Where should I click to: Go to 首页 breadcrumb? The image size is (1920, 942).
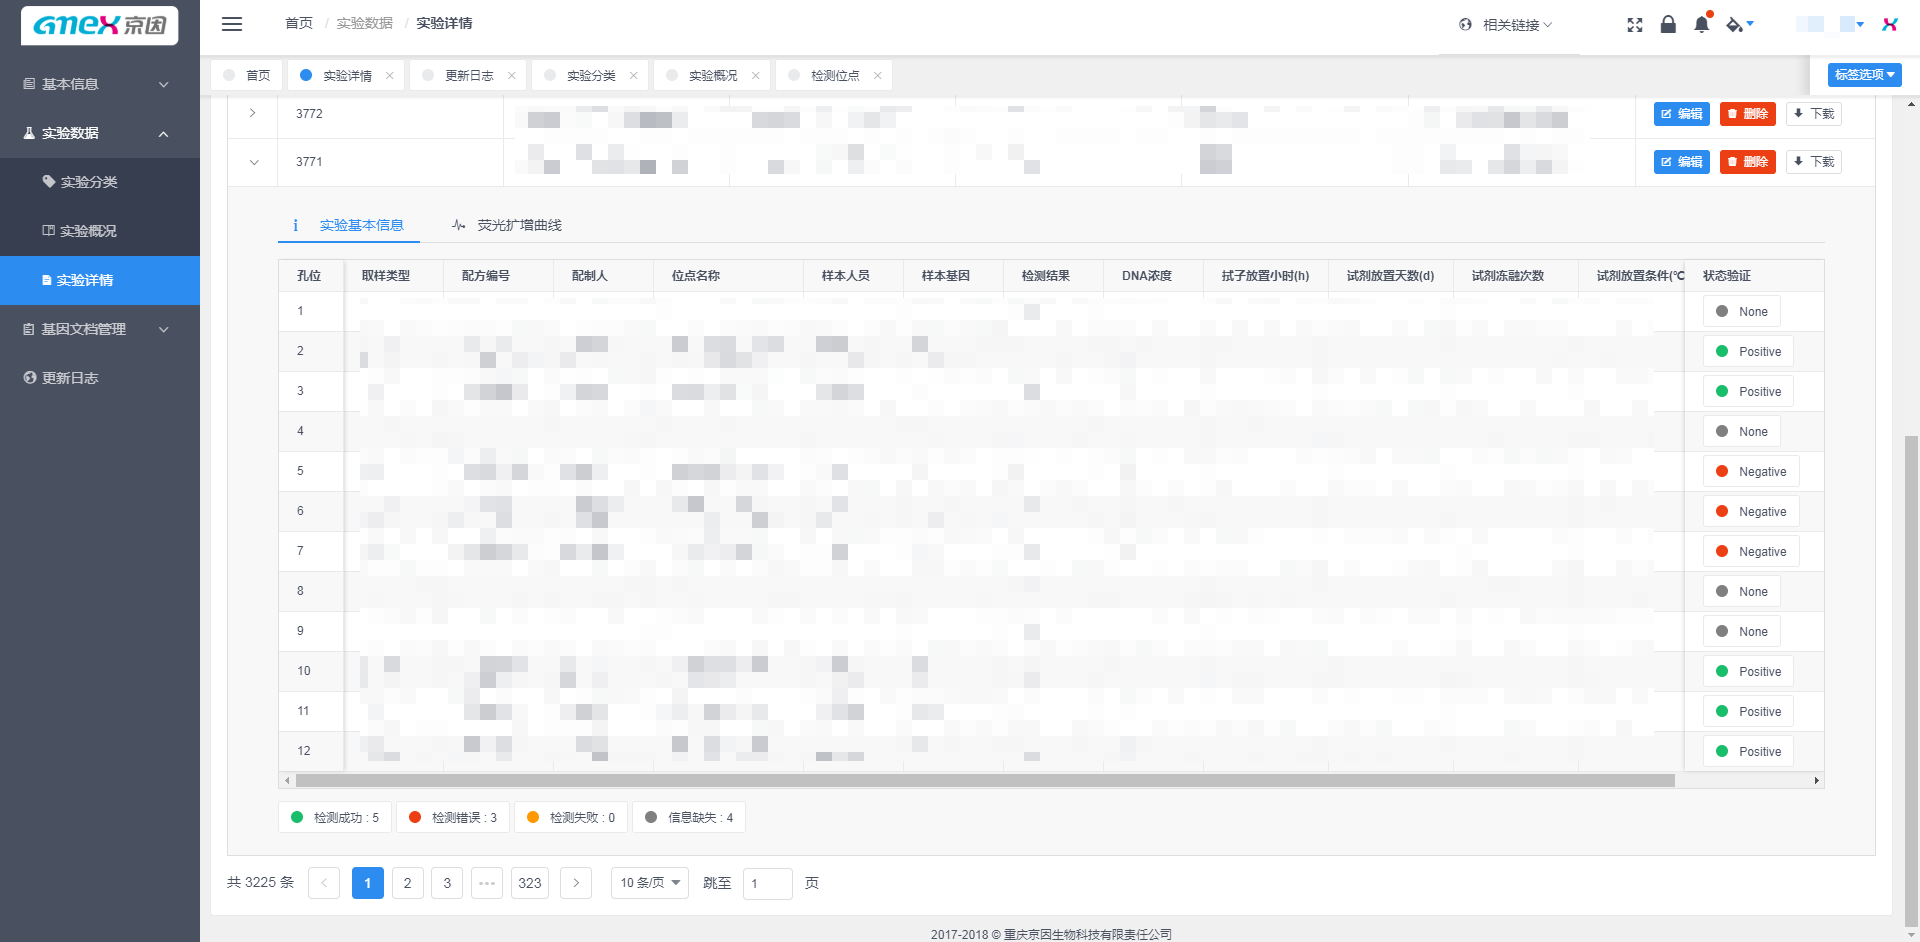pos(298,23)
